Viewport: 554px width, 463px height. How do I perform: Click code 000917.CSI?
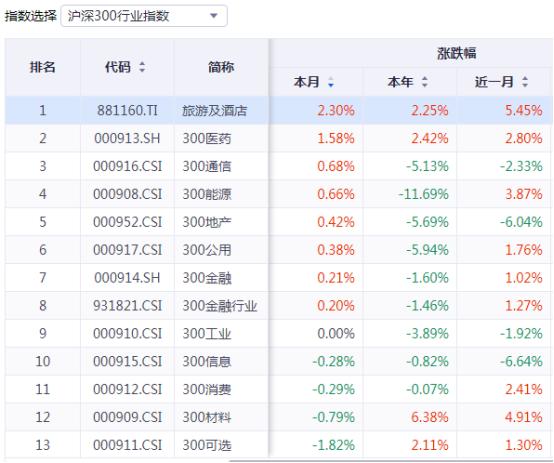point(128,250)
